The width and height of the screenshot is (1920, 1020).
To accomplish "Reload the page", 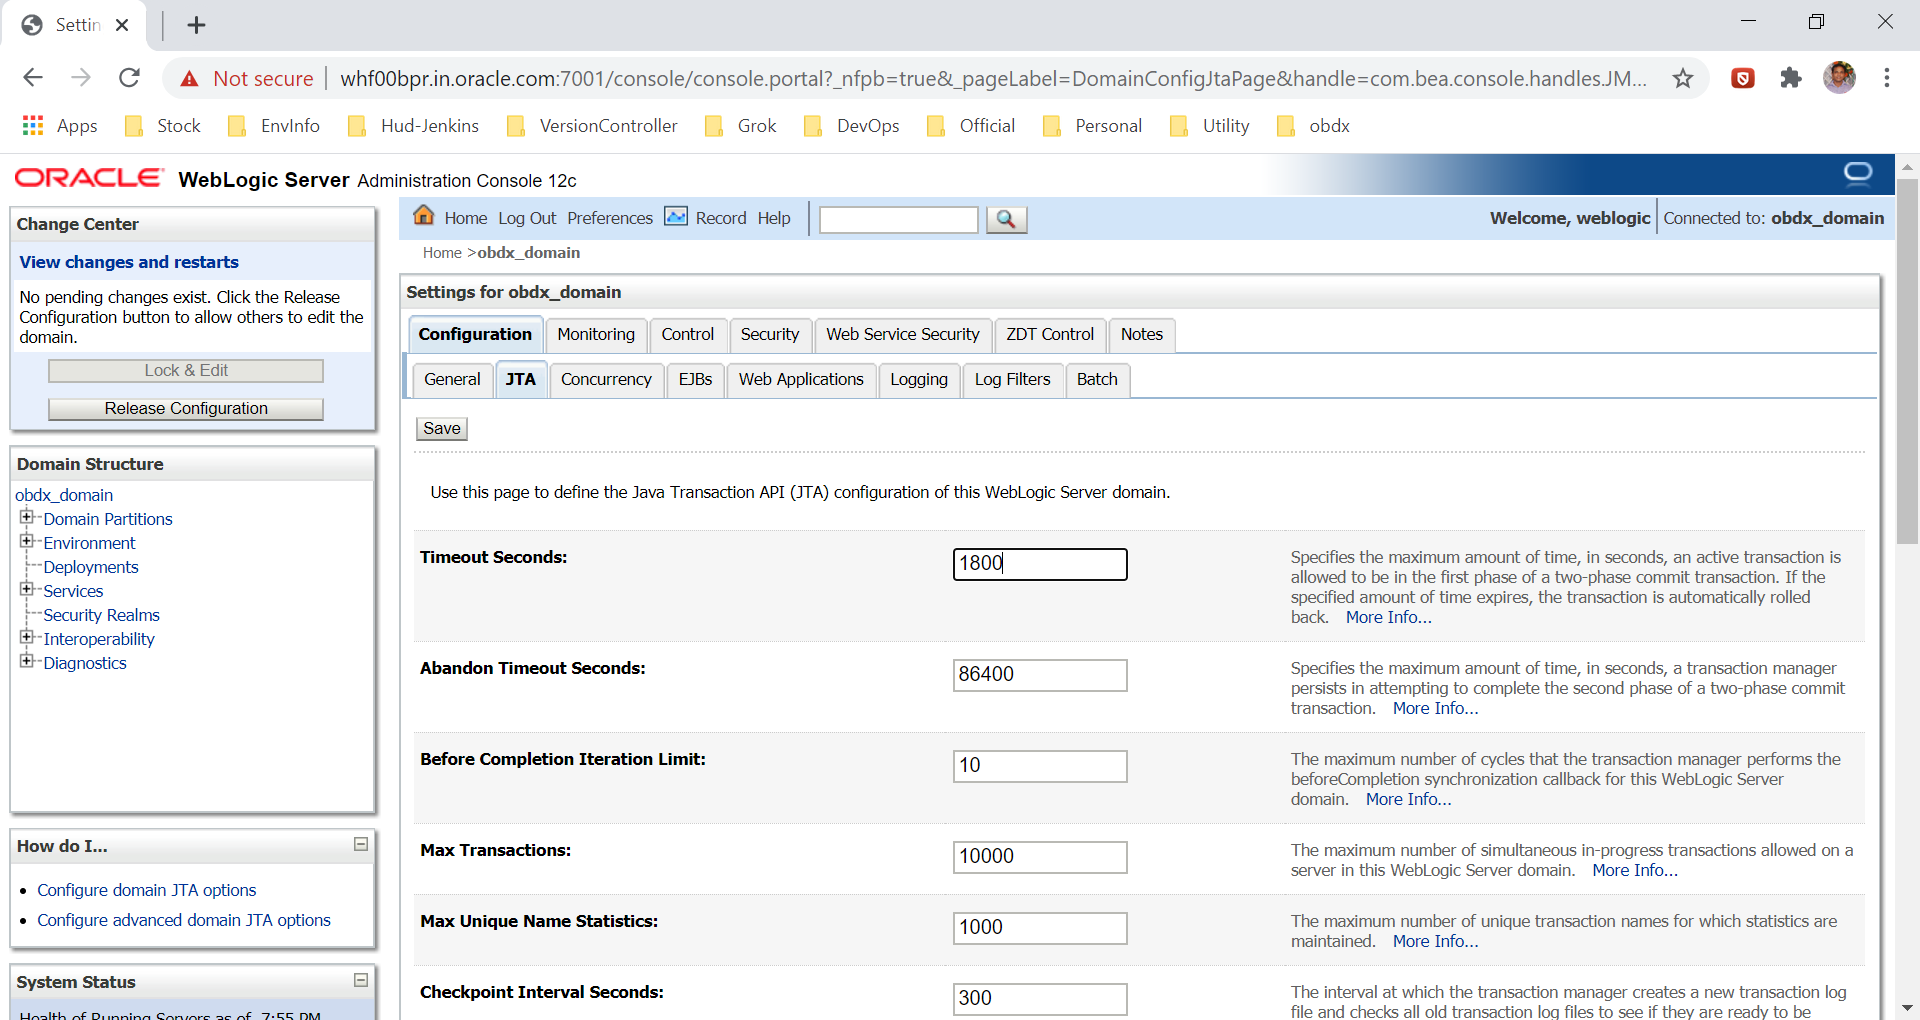I will [x=129, y=78].
